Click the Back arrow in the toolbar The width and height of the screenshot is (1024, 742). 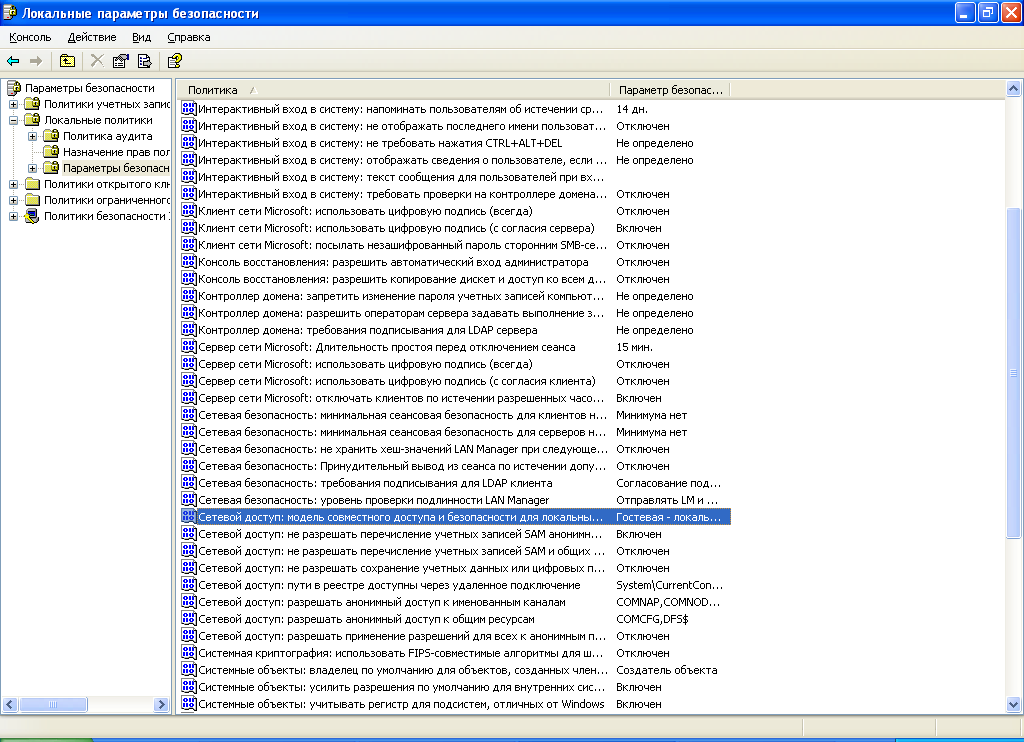[x=13, y=61]
